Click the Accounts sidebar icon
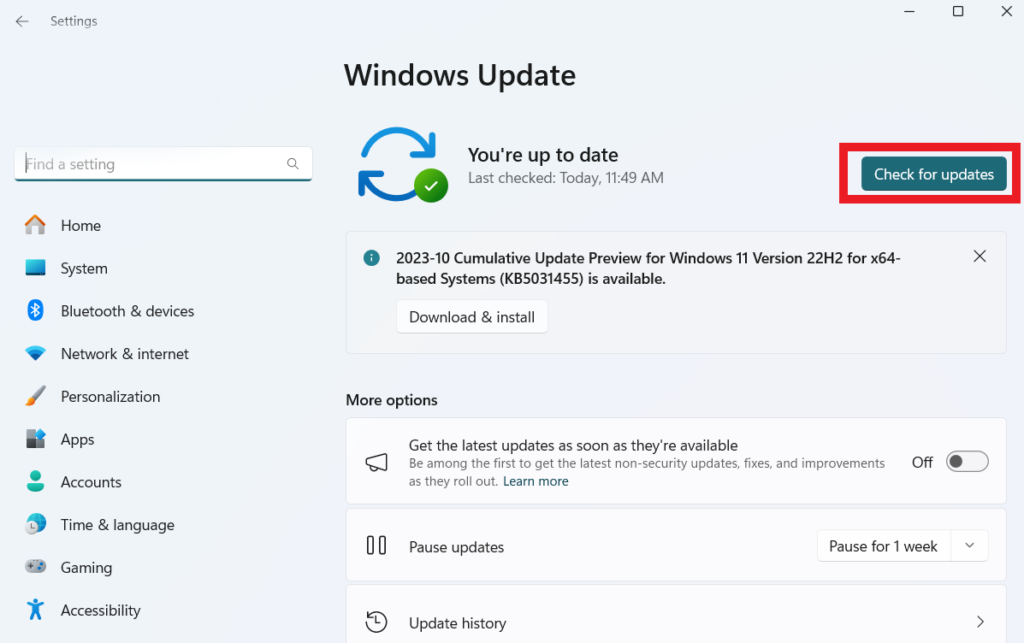This screenshot has height=643, width=1024. pos(37,481)
